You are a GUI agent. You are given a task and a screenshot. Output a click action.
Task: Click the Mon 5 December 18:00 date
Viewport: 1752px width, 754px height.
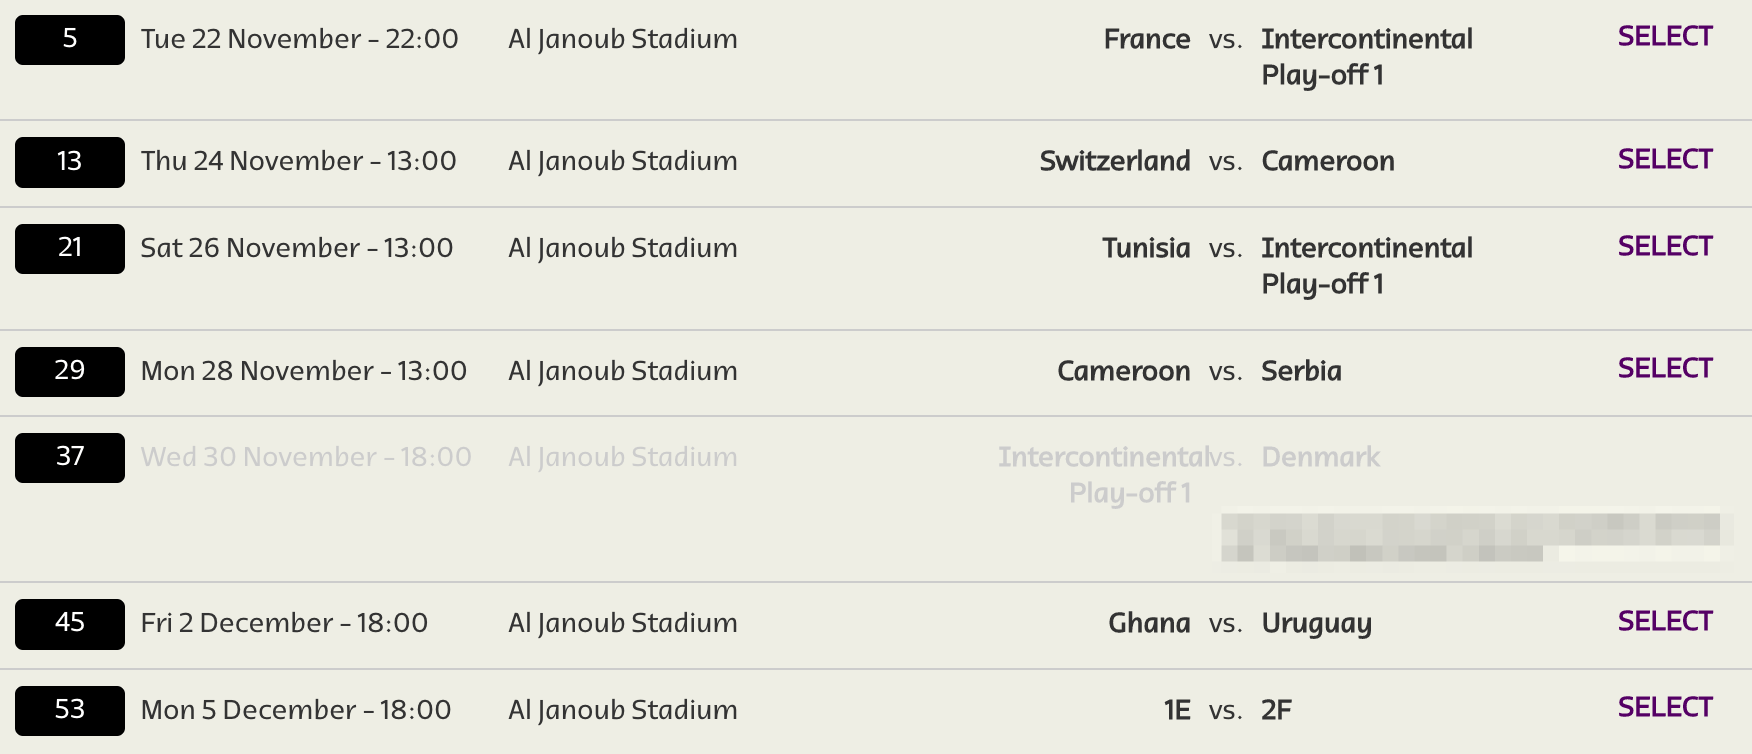(296, 710)
